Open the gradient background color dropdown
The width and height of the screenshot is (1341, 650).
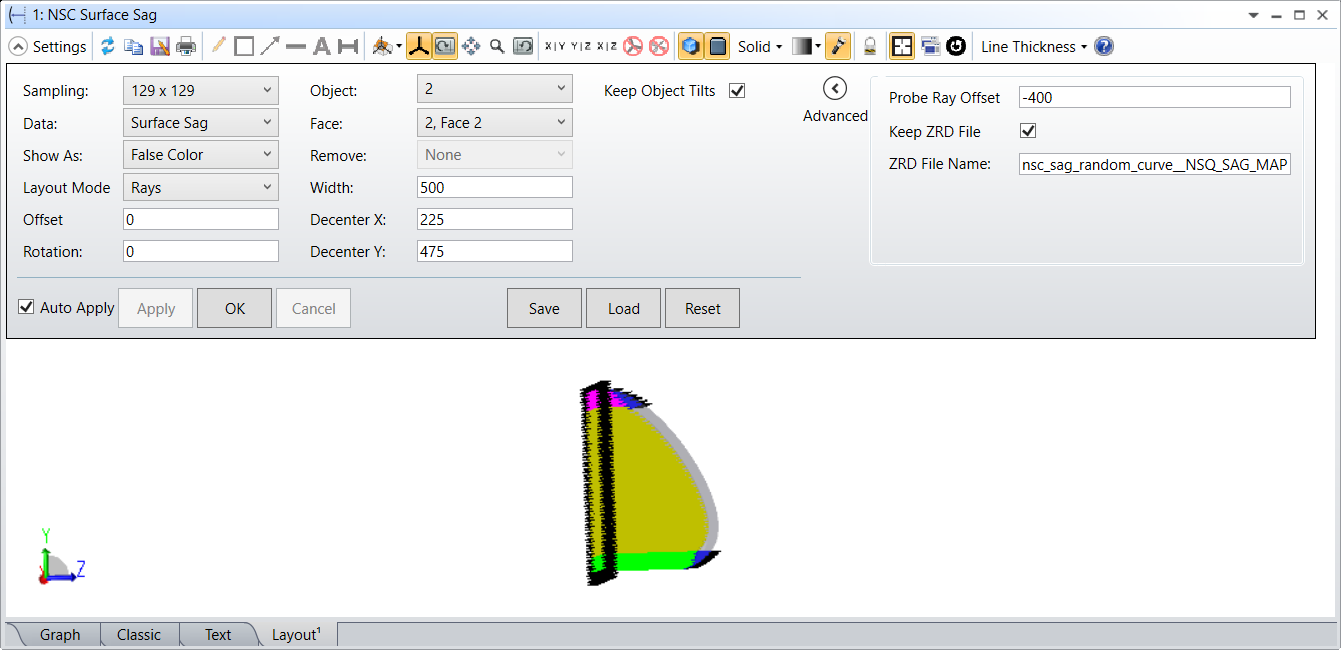pyautogui.click(x=807, y=46)
